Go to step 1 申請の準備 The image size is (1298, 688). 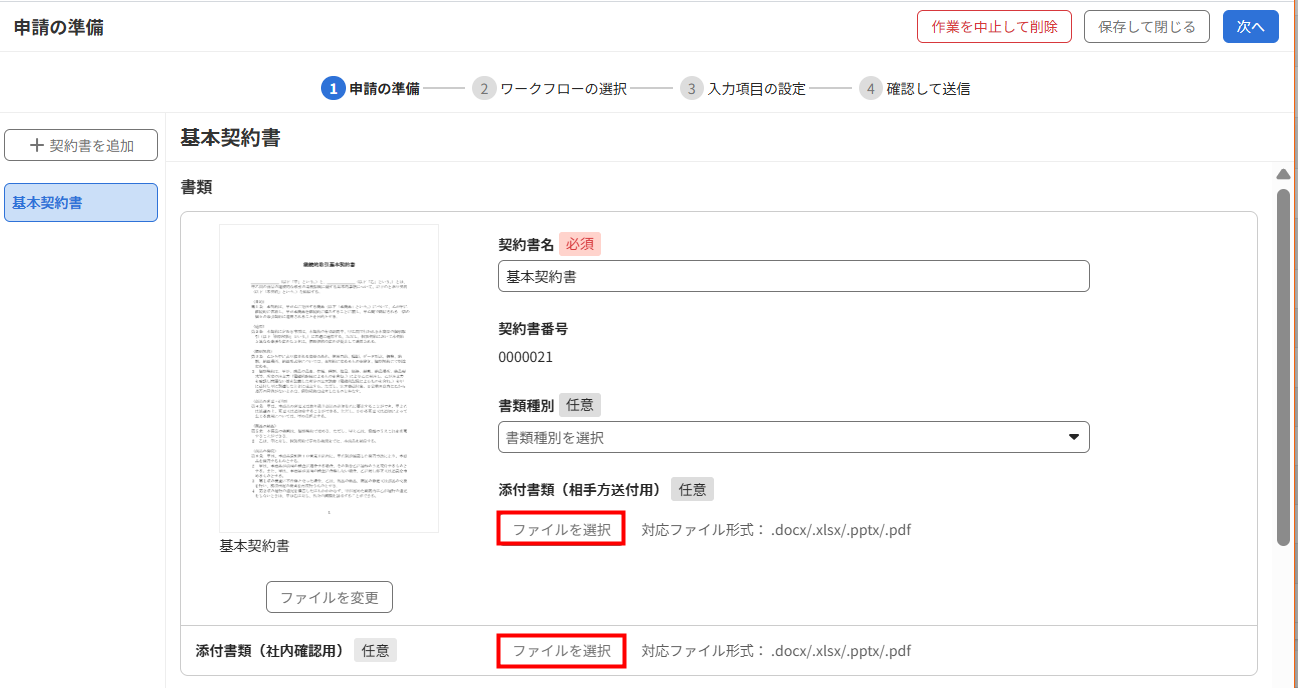(371, 88)
